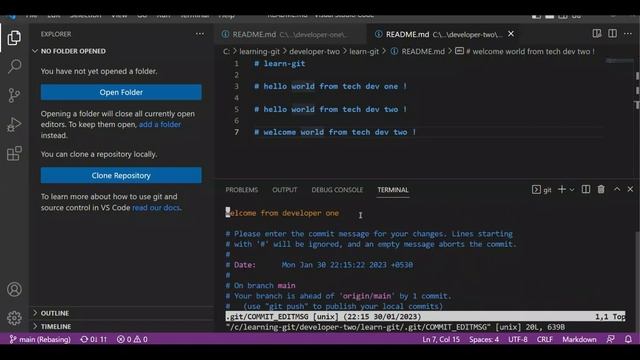Open the Explorer view in activity bar
Image resolution: width=640 pixels, height=360 pixels.
click(x=14, y=38)
